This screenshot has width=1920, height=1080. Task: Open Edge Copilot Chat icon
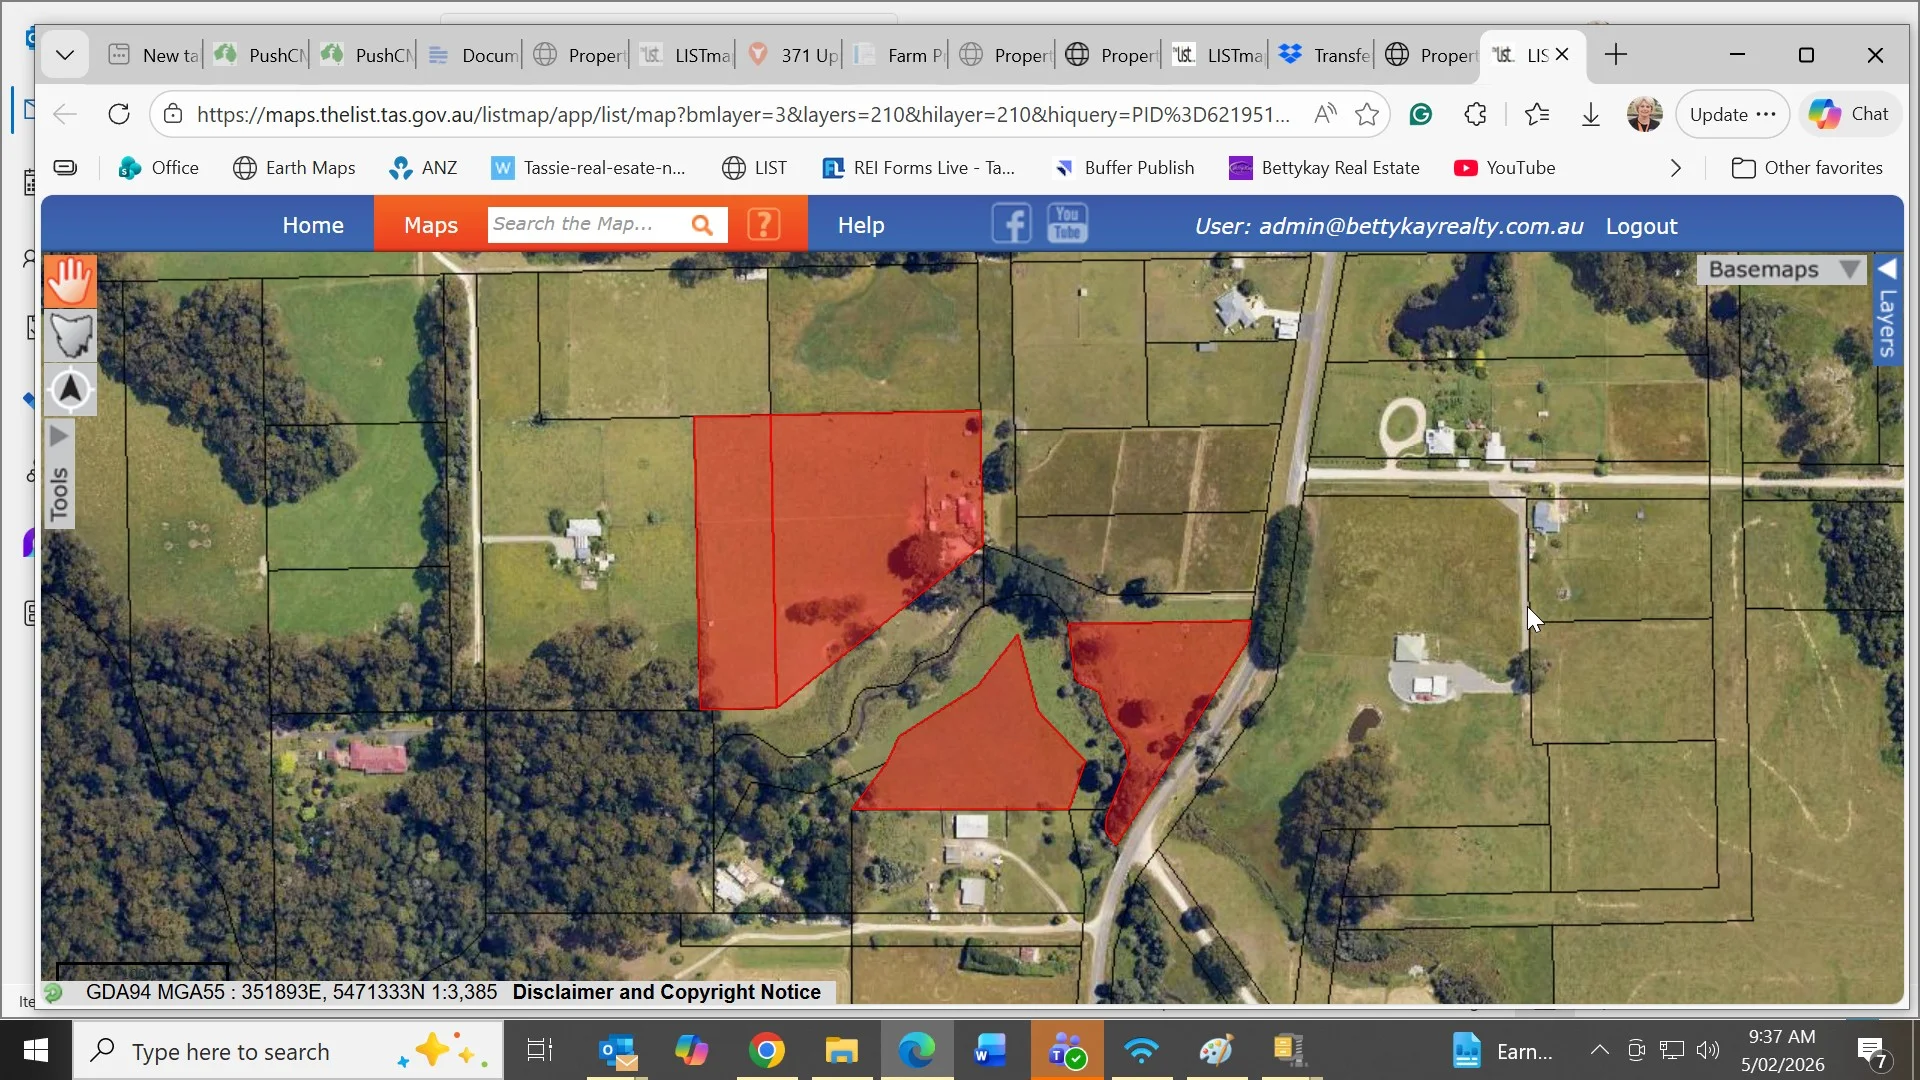coord(1847,113)
